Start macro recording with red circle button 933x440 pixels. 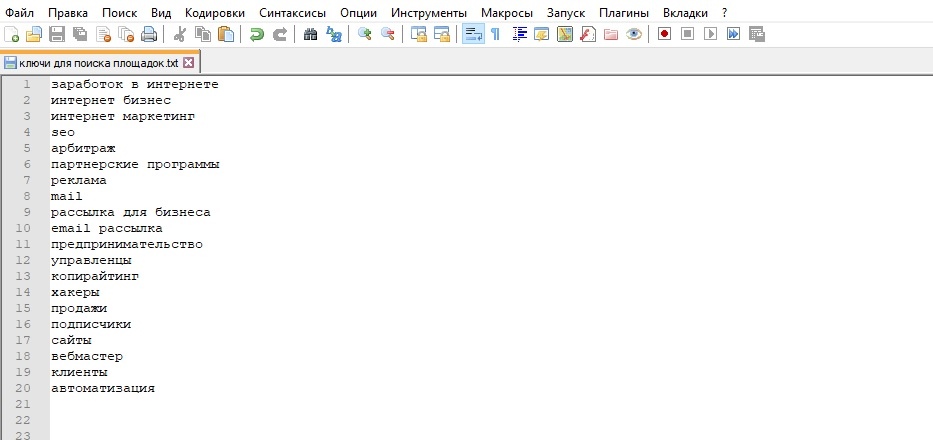(x=664, y=34)
